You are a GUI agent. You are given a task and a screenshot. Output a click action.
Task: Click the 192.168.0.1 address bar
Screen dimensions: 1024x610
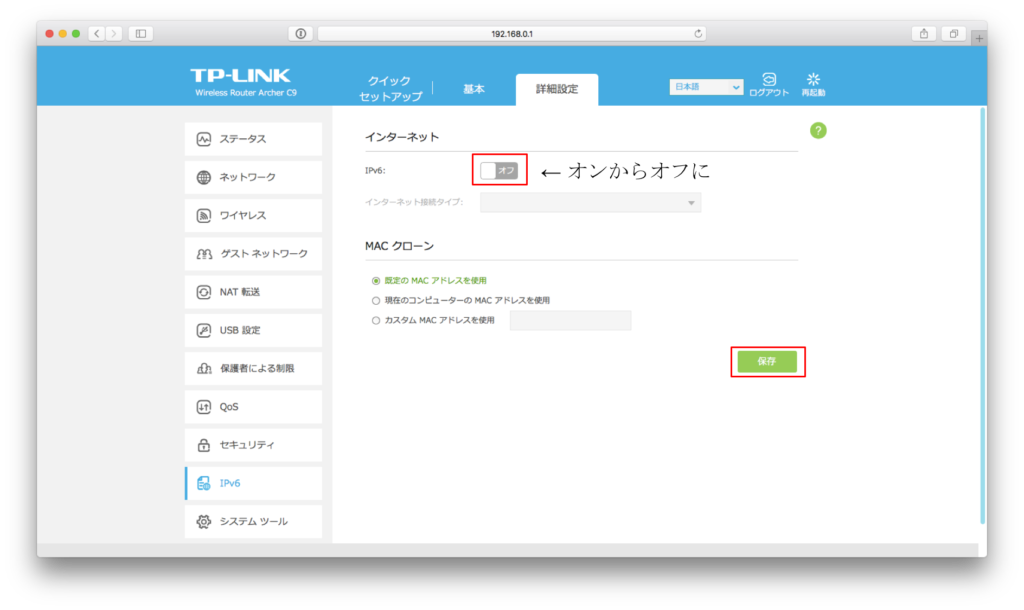[512, 33]
